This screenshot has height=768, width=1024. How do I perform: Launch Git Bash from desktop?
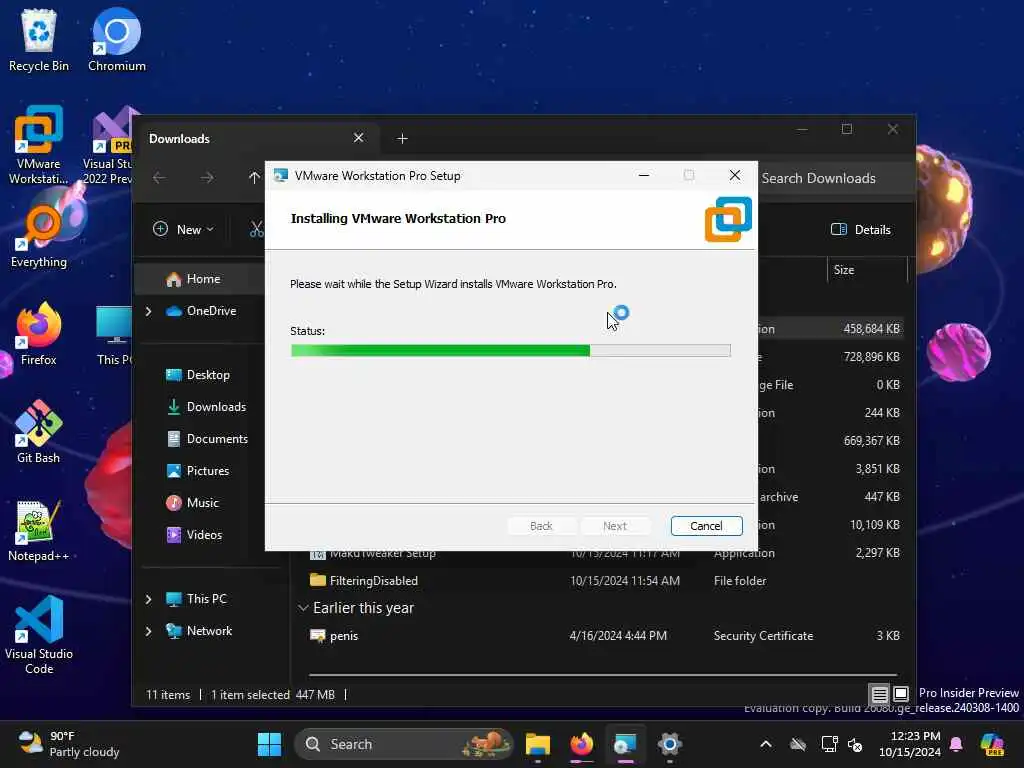point(39,432)
